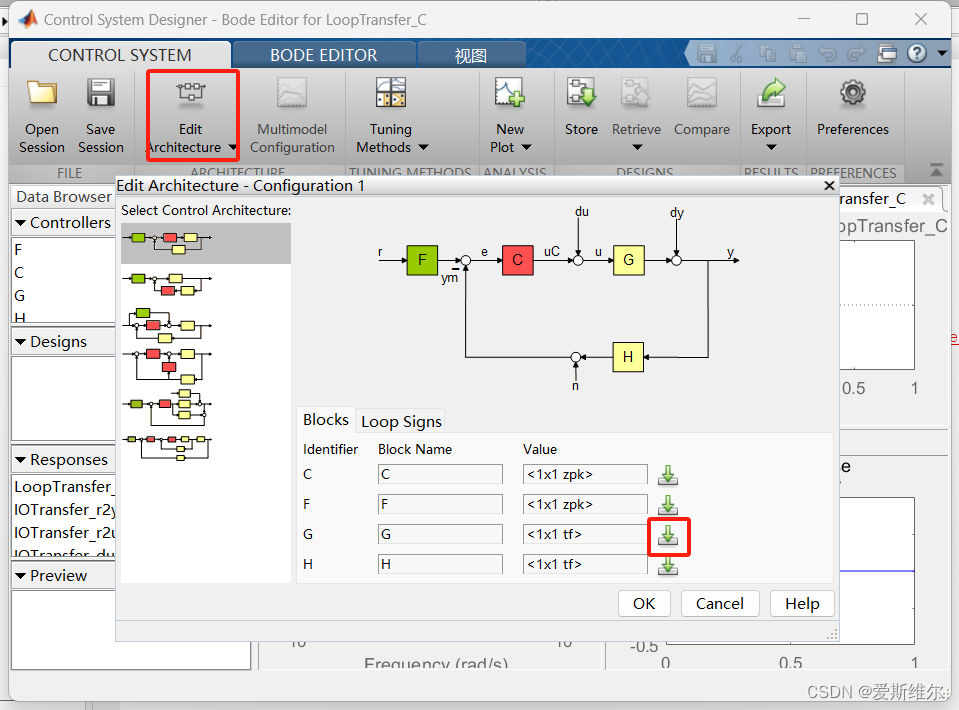Click OK in Edit Architecture dialog

click(x=644, y=604)
